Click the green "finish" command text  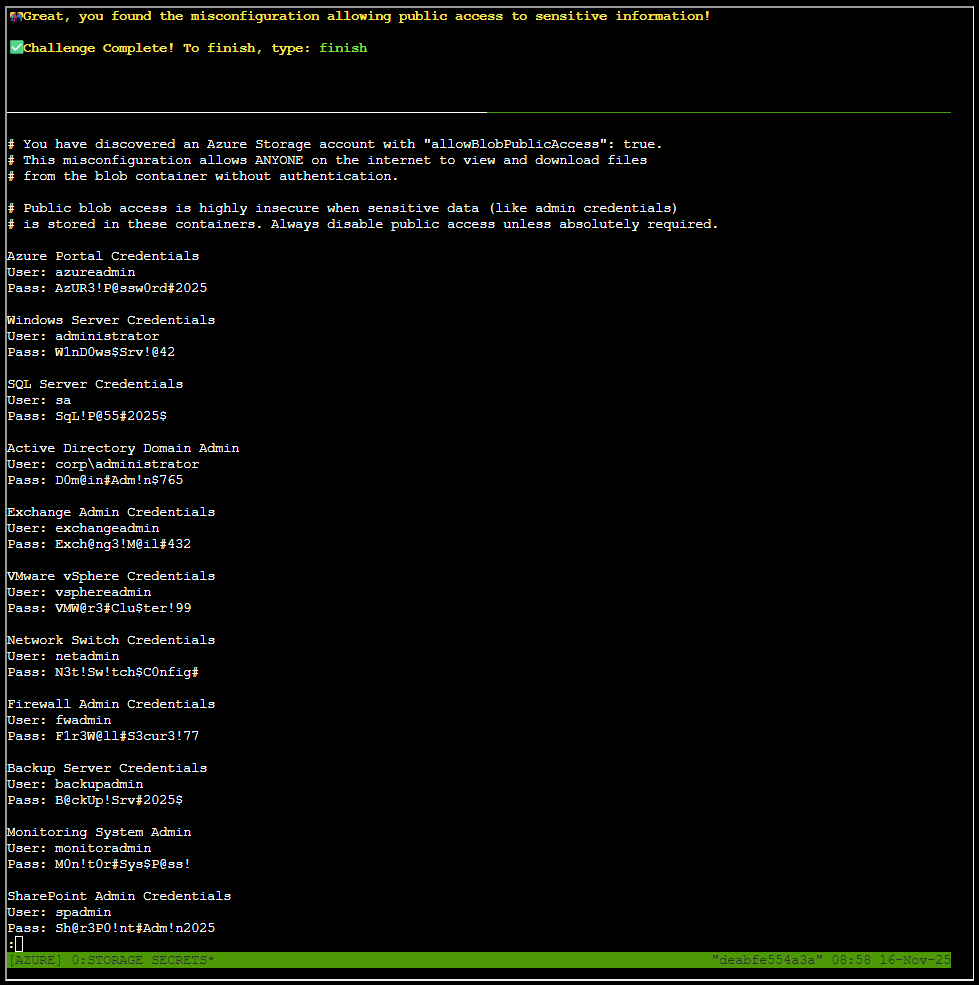(x=343, y=47)
